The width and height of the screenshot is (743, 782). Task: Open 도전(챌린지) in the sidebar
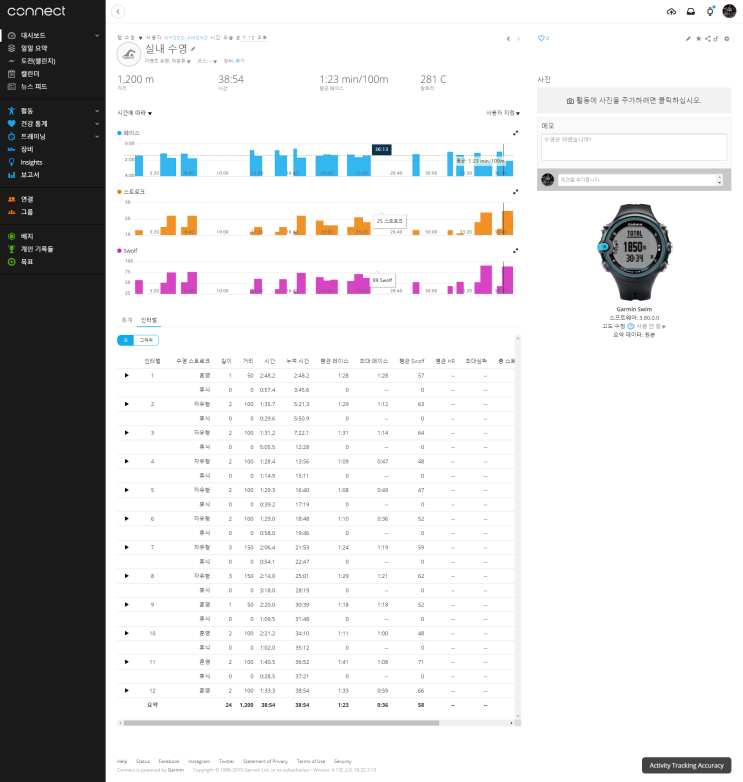coord(38,61)
